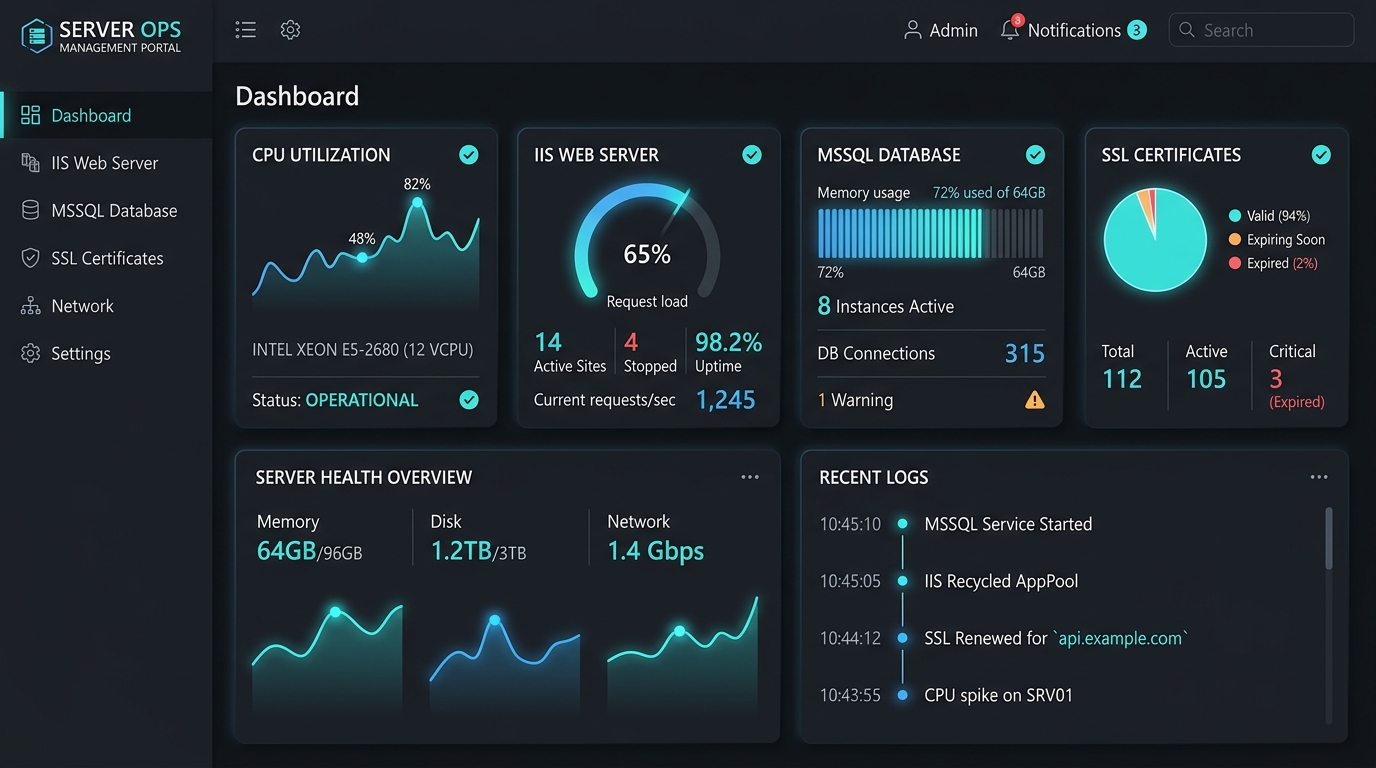Click the Recent Logs vertical scrollbar

pos(1329,538)
